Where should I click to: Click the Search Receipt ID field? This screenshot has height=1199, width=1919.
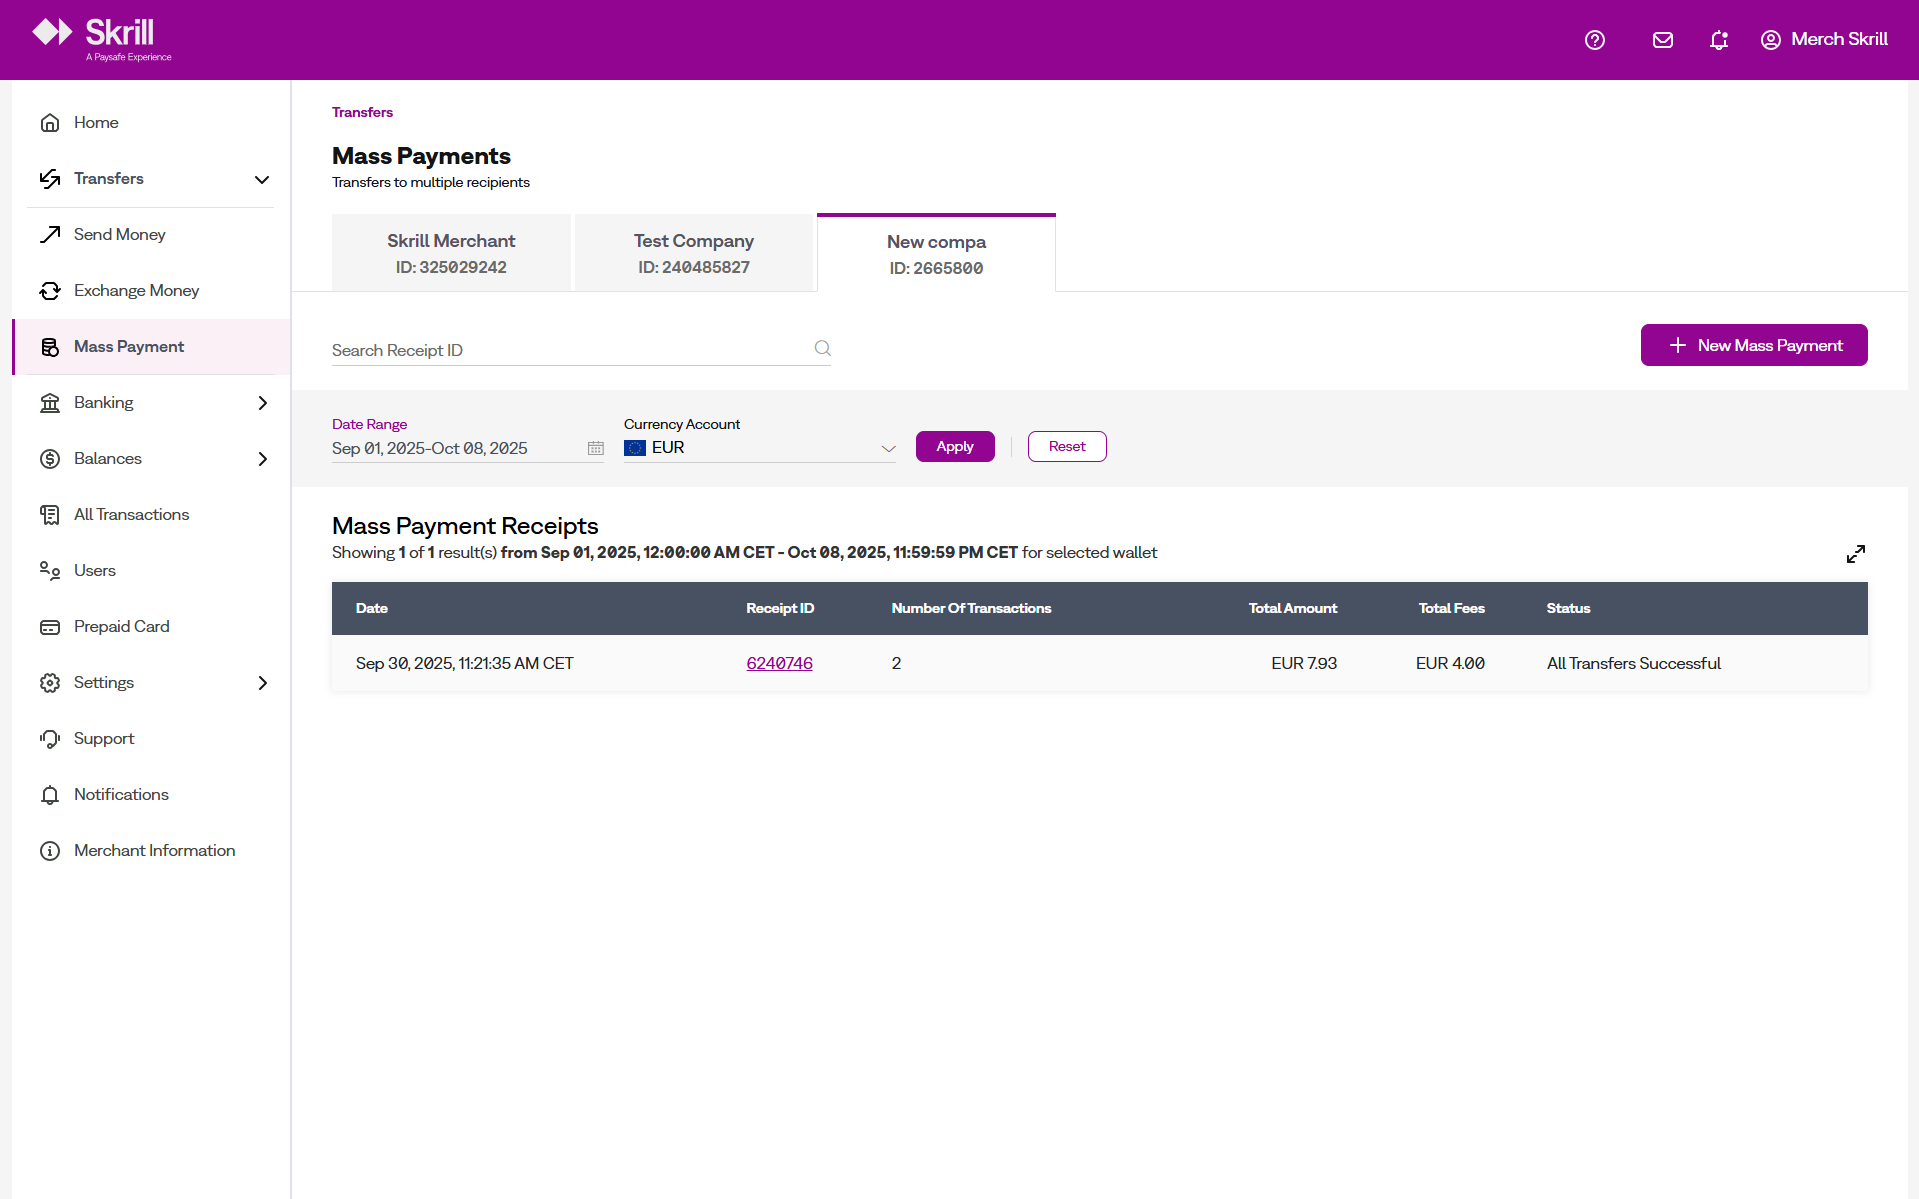(x=560, y=350)
